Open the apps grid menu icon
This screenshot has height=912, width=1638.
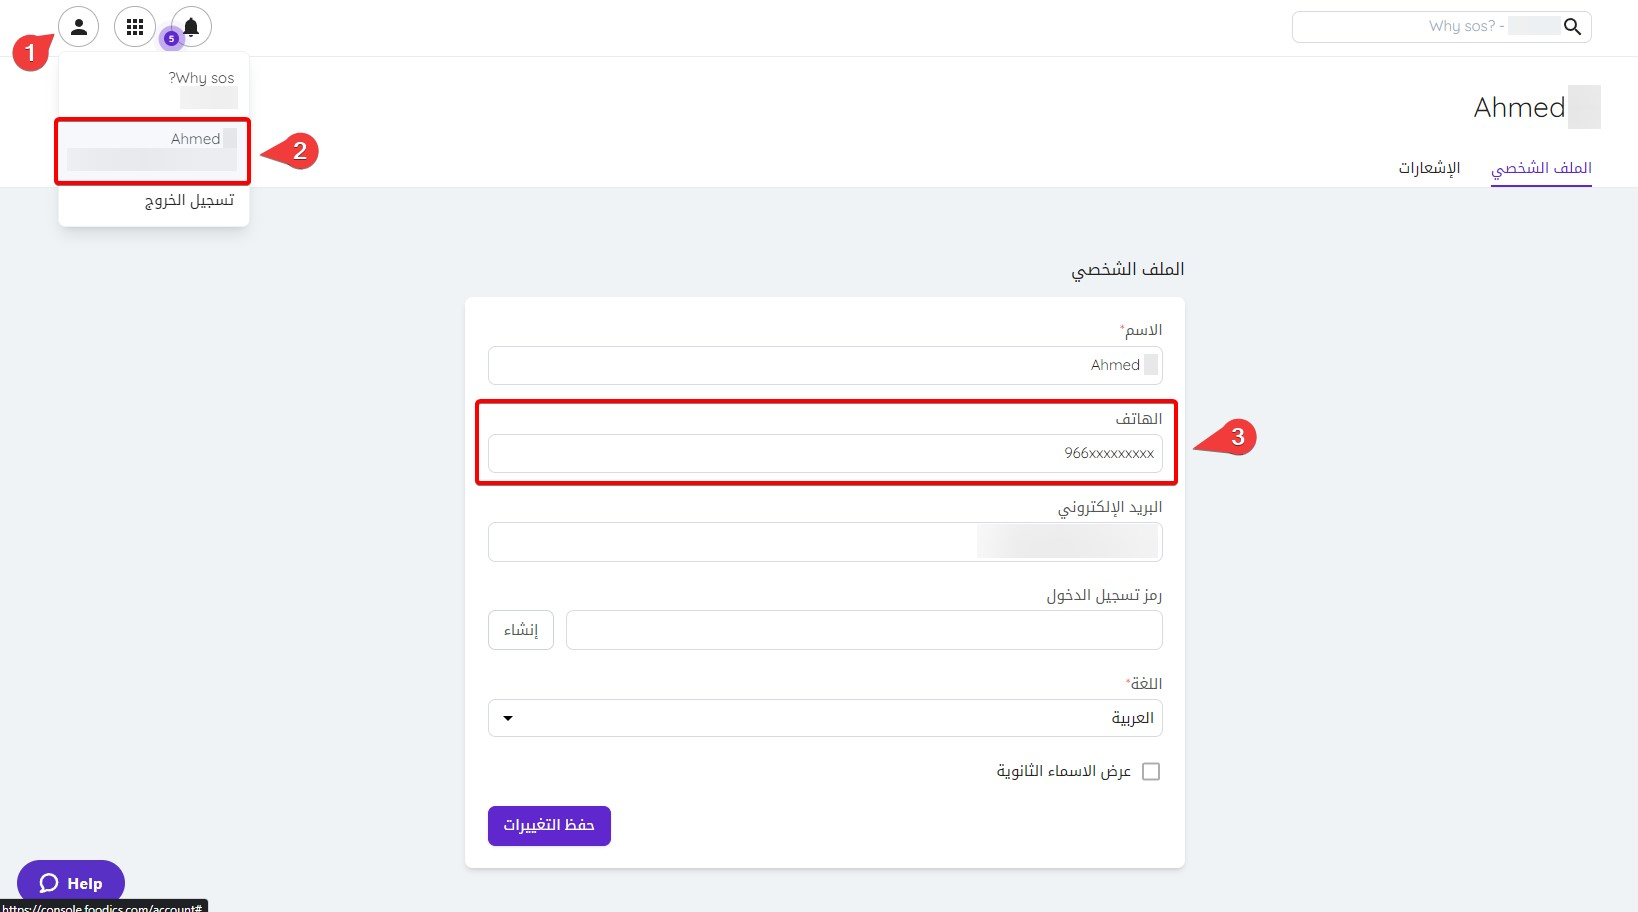[x=135, y=27]
